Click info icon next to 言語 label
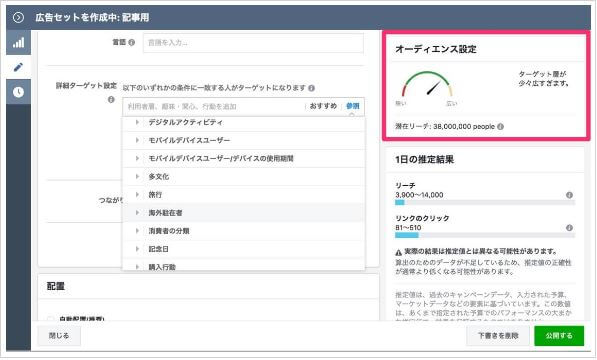This screenshot has width=597, height=360. (131, 42)
